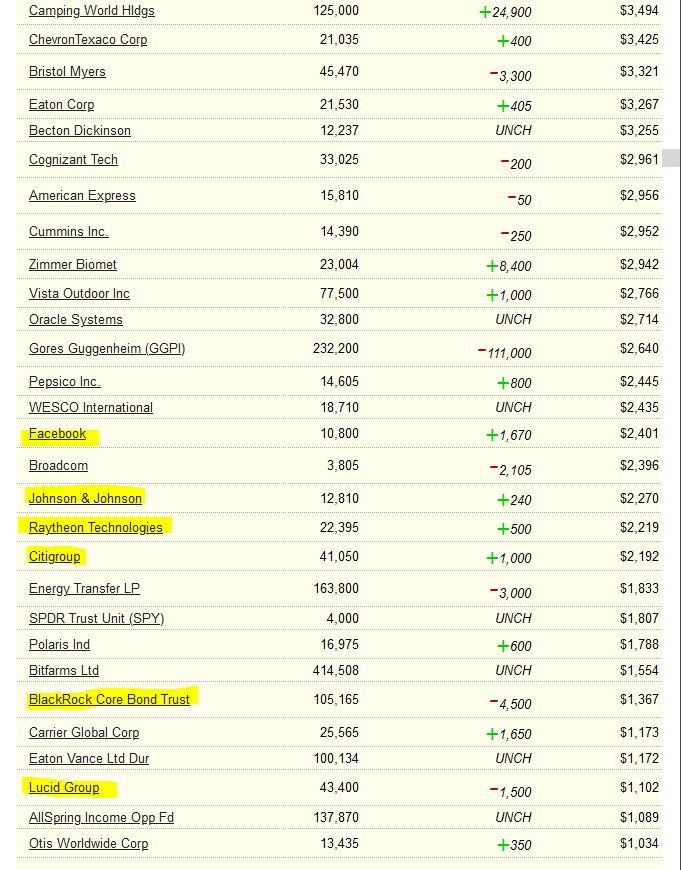Follow the highlighted Lucid Group link
This screenshot has height=870, width=681.
pyautogui.click(x=64, y=788)
